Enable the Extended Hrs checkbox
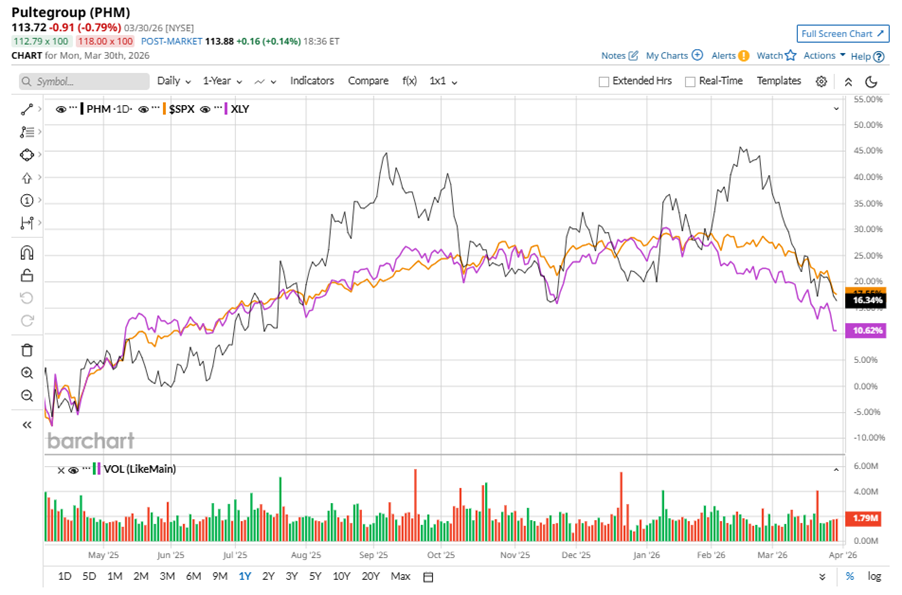Image resolution: width=902 pixels, height=595 pixels. tap(603, 82)
